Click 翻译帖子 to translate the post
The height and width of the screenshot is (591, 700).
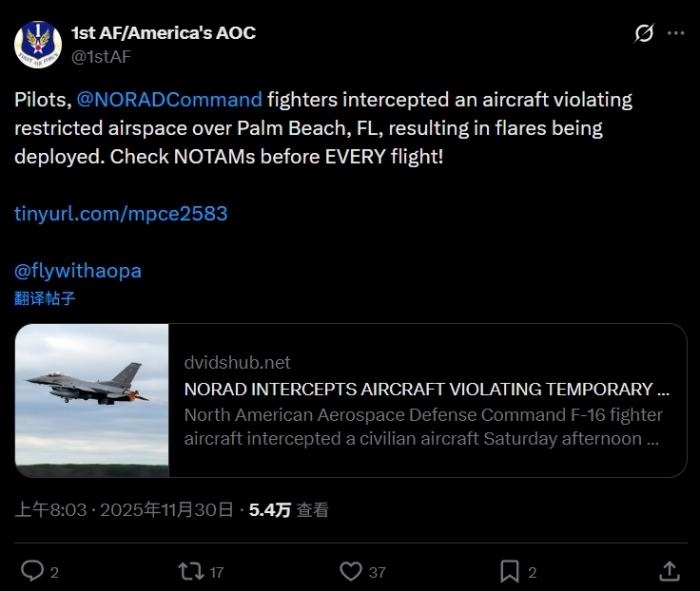tap(45, 298)
